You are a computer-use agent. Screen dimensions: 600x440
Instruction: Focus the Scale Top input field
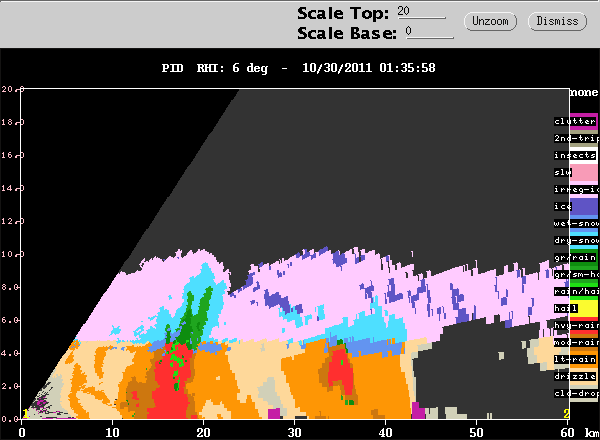[x=421, y=12]
